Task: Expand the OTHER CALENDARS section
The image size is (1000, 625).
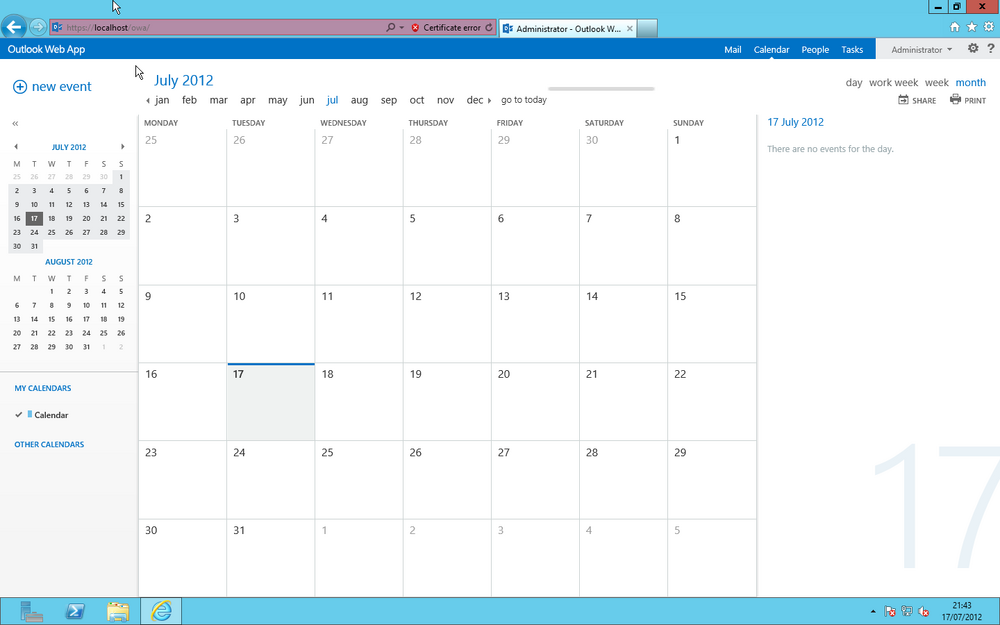Action: click(x=49, y=445)
